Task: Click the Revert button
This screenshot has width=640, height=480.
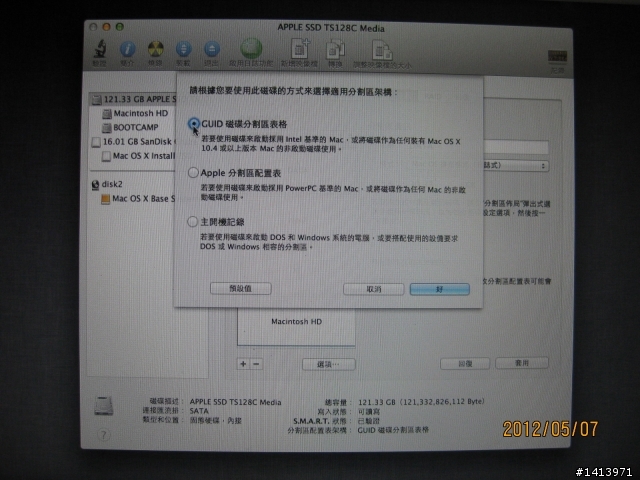Action: [465, 363]
